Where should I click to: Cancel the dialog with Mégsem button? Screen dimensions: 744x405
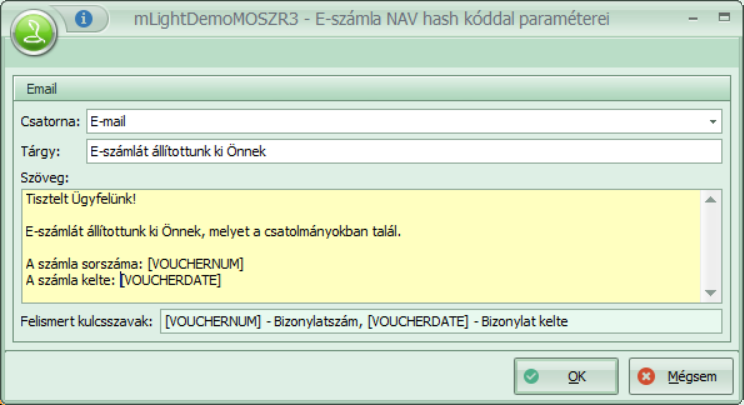coord(680,377)
